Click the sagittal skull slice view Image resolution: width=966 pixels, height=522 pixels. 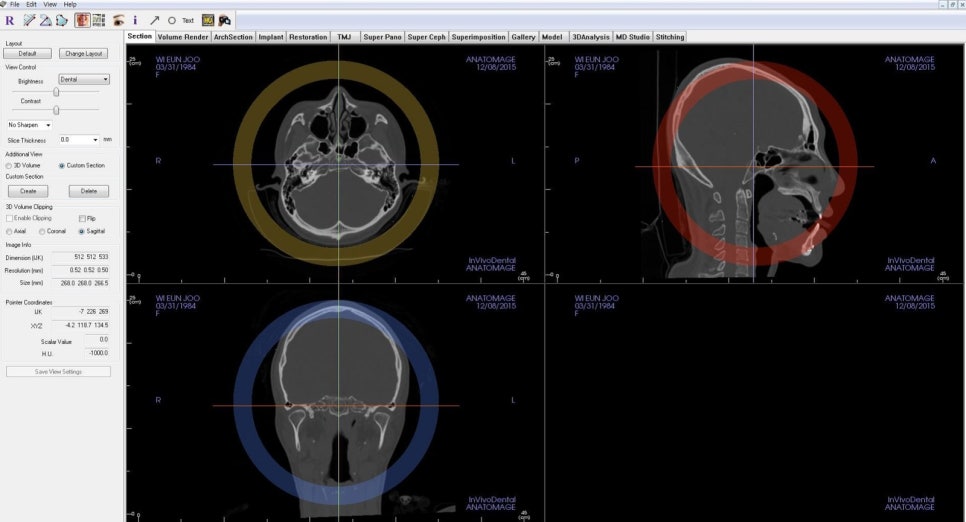tap(754, 165)
